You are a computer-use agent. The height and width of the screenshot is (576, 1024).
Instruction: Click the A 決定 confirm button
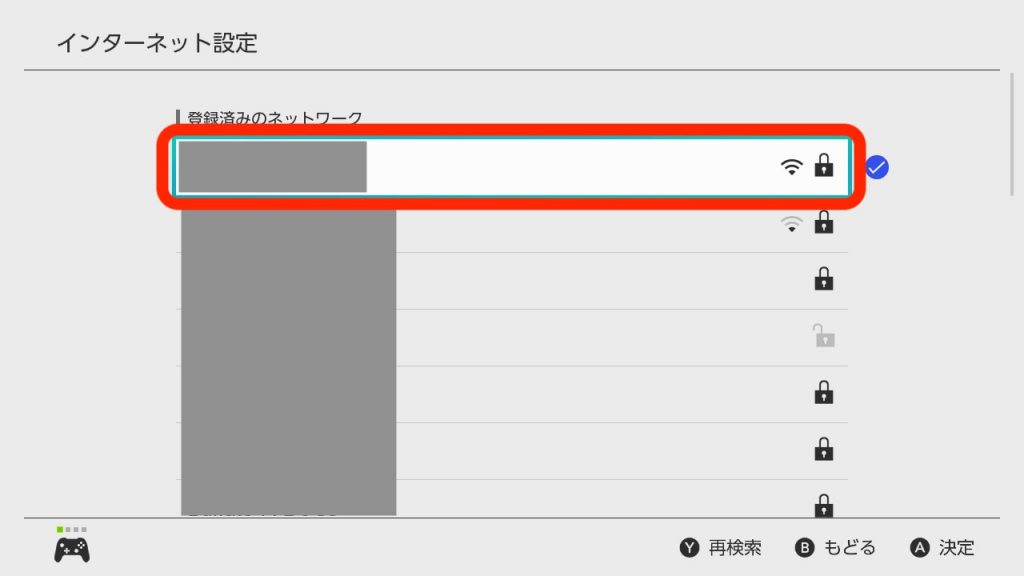coord(942,547)
